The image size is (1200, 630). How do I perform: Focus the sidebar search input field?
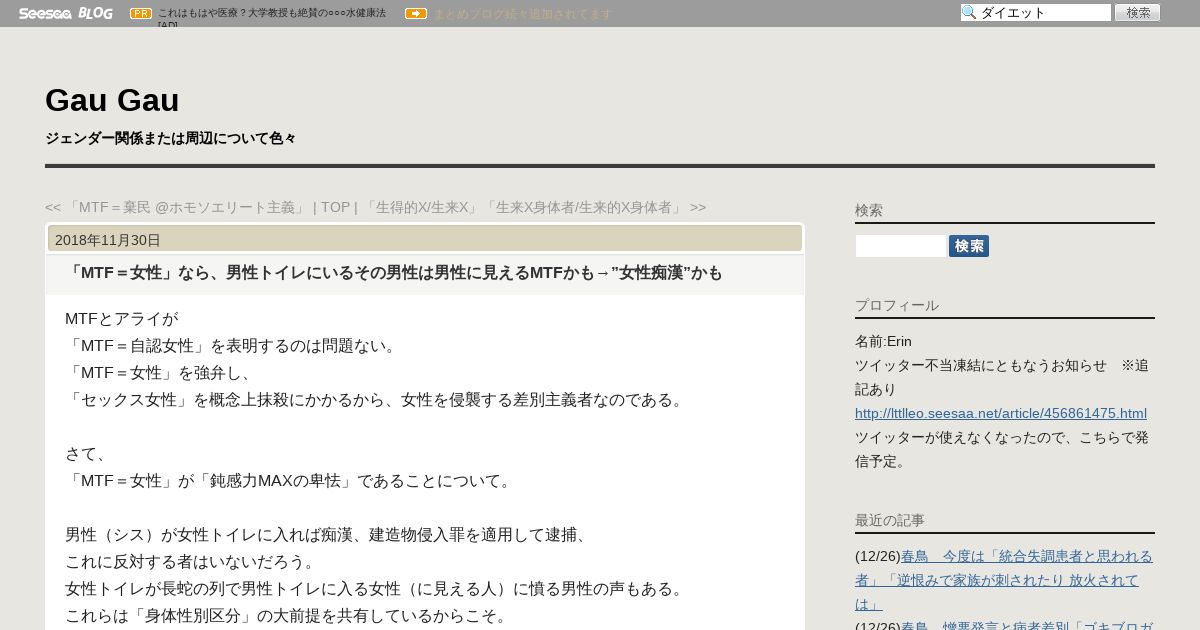pyautogui.click(x=900, y=246)
